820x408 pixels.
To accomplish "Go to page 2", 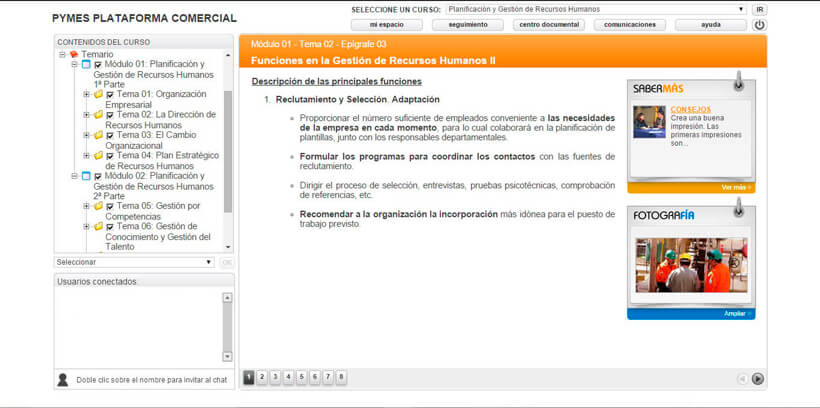I will click(x=262, y=377).
